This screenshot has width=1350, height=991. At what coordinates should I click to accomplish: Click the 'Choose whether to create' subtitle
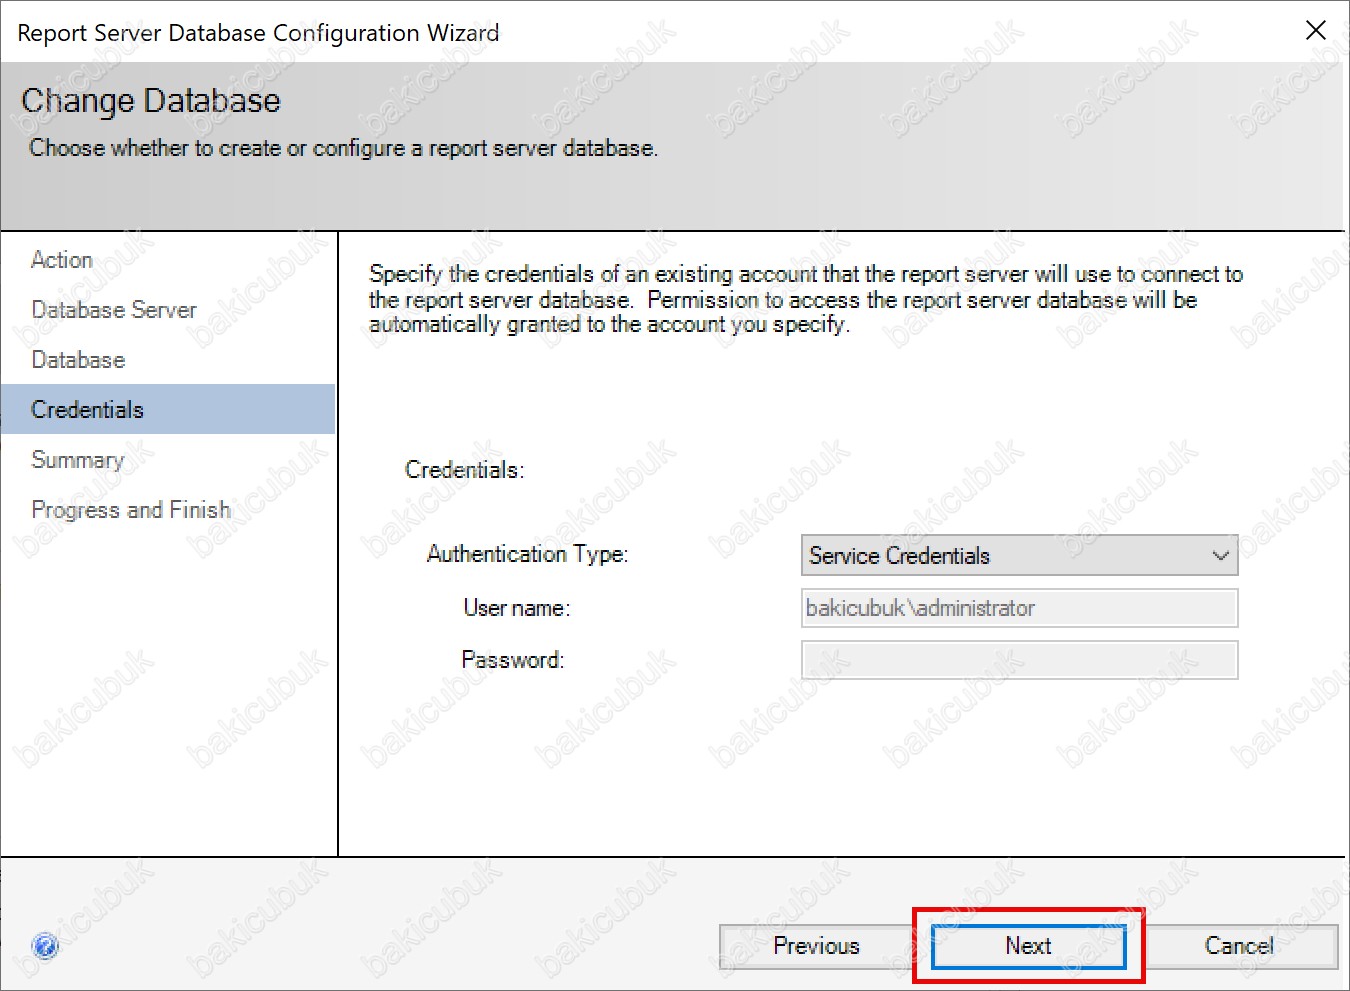(343, 148)
